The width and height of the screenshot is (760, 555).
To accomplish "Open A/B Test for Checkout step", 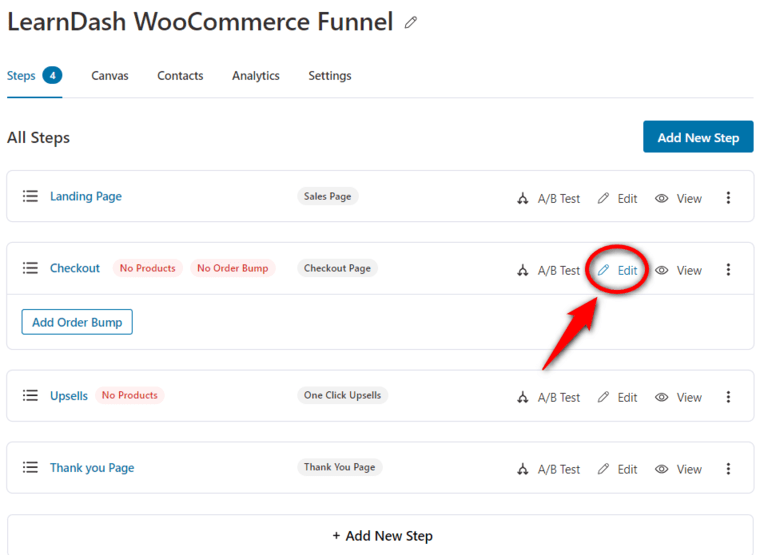I will click(x=548, y=270).
